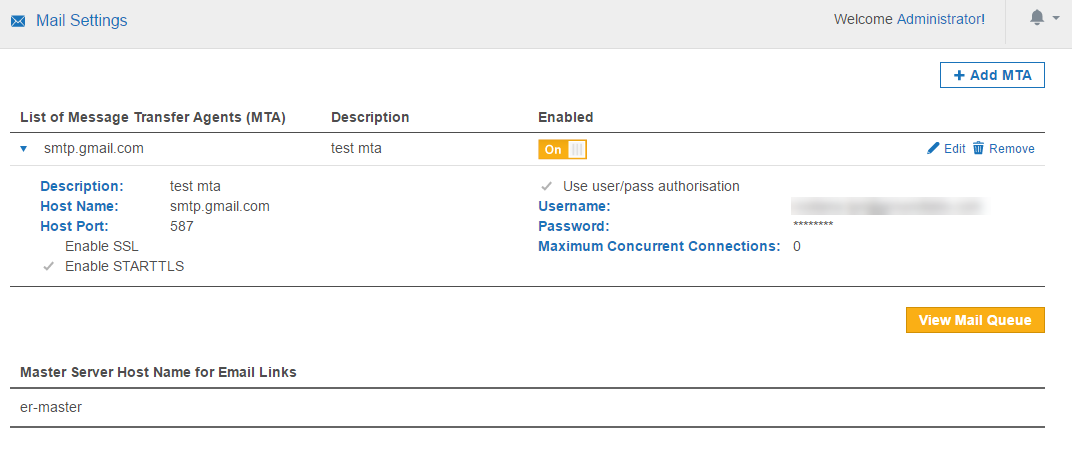Open the notification bell icon
1072x470 pixels.
point(1037,18)
